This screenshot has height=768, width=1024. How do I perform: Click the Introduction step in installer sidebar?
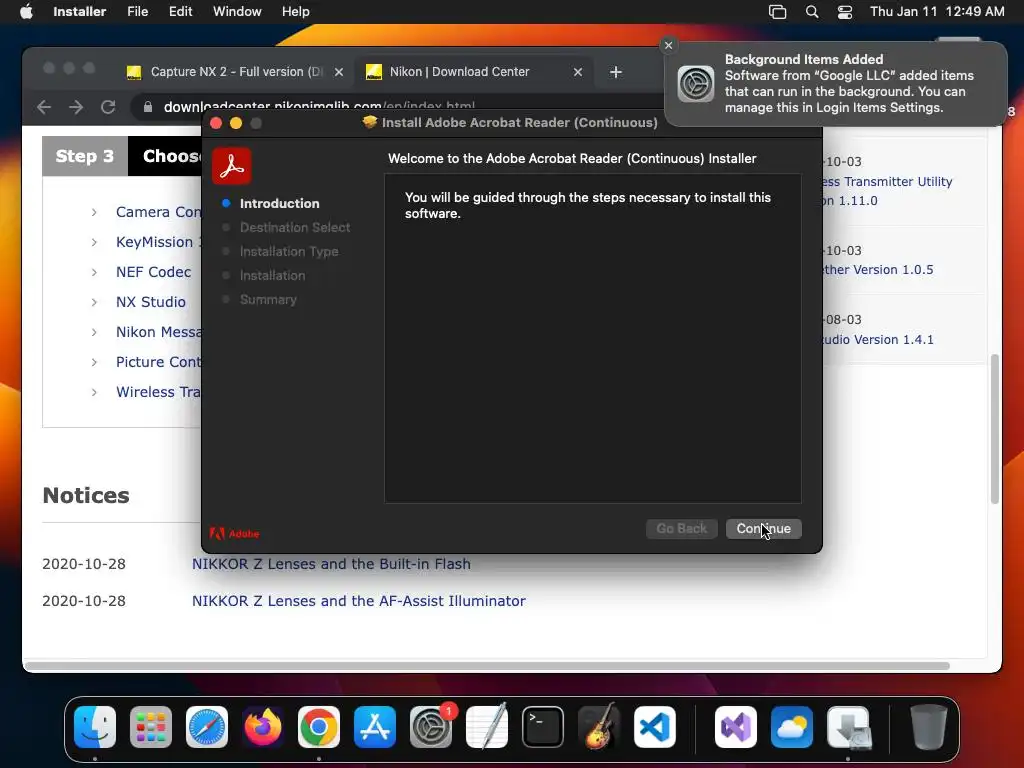(280, 203)
